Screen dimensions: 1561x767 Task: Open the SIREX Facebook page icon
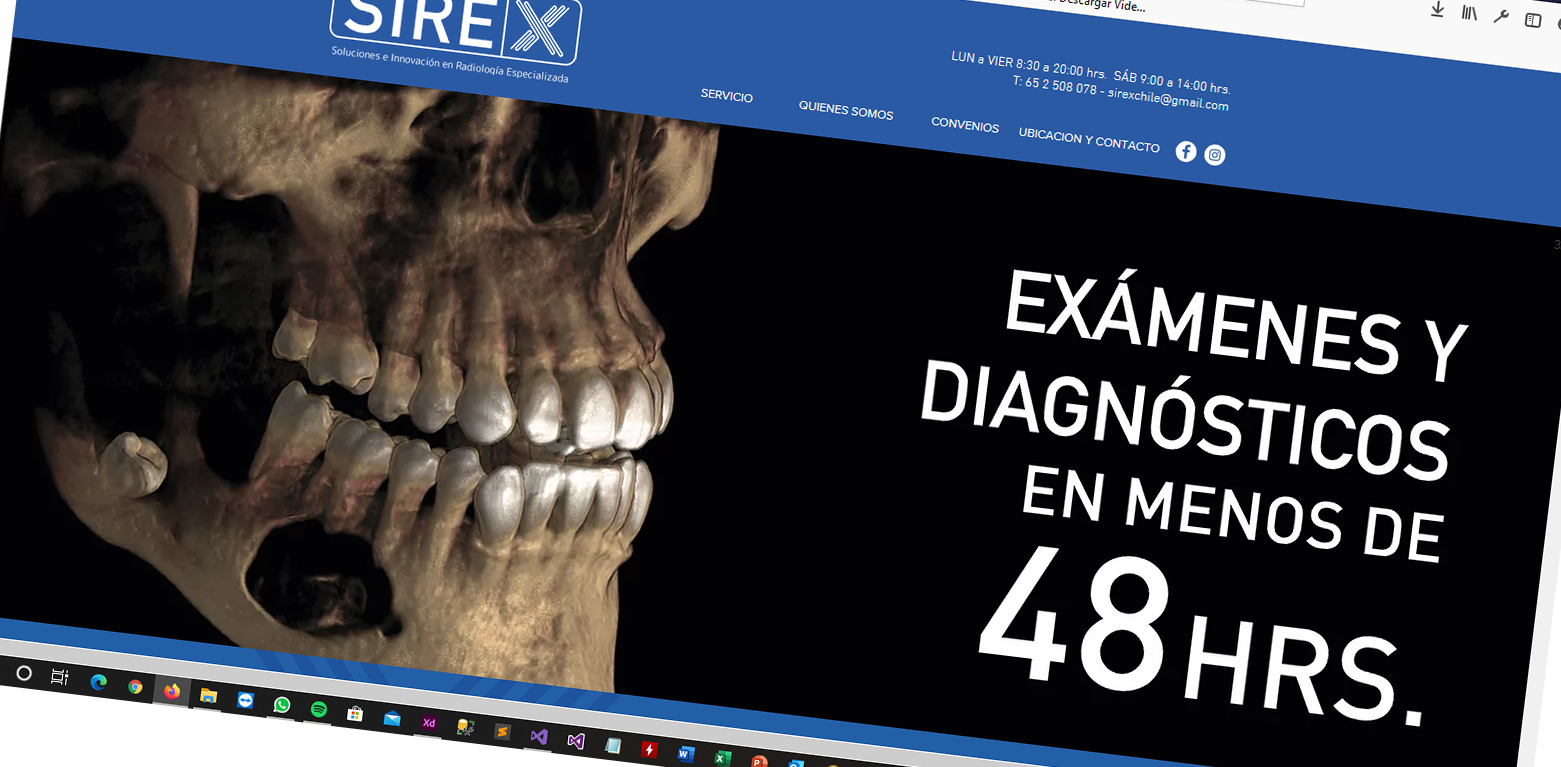[1185, 151]
